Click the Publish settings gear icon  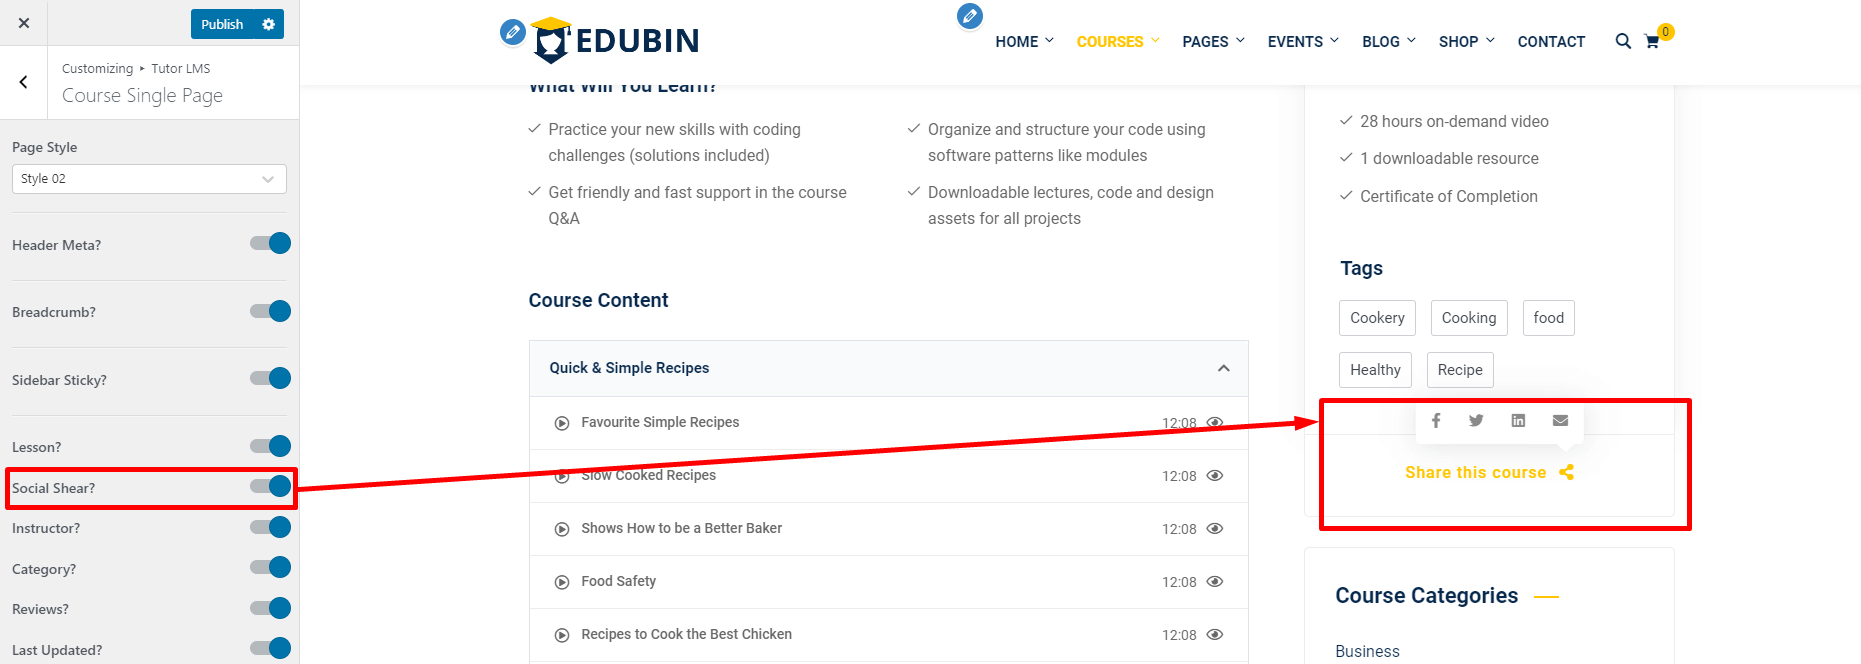(268, 24)
